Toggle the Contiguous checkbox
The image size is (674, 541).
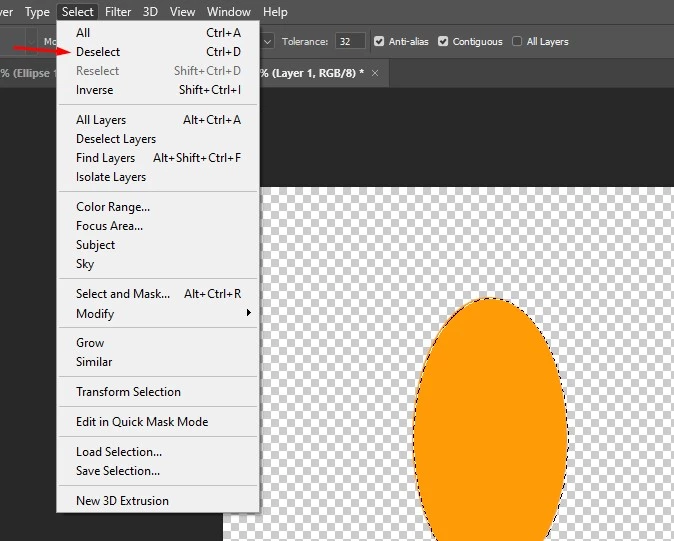[x=443, y=41]
